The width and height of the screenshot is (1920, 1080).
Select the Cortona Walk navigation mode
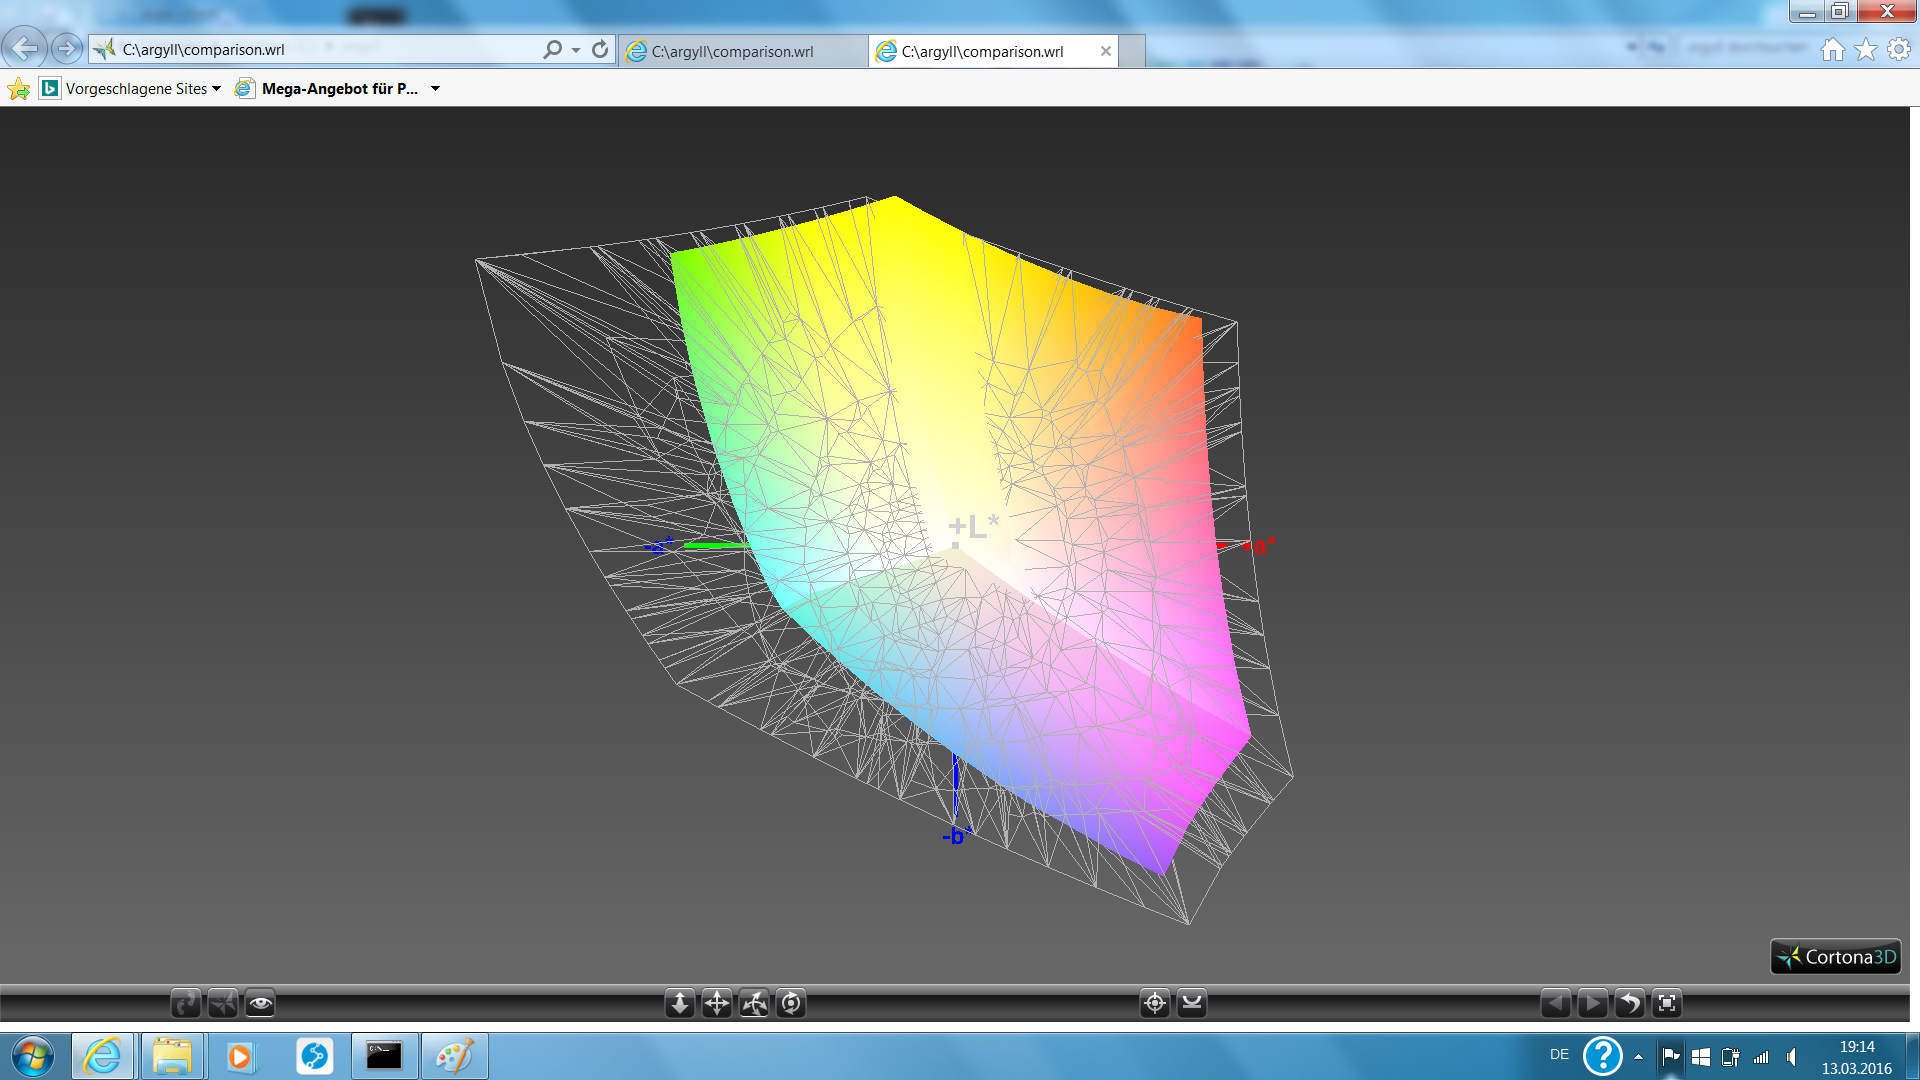[x=186, y=1003]
